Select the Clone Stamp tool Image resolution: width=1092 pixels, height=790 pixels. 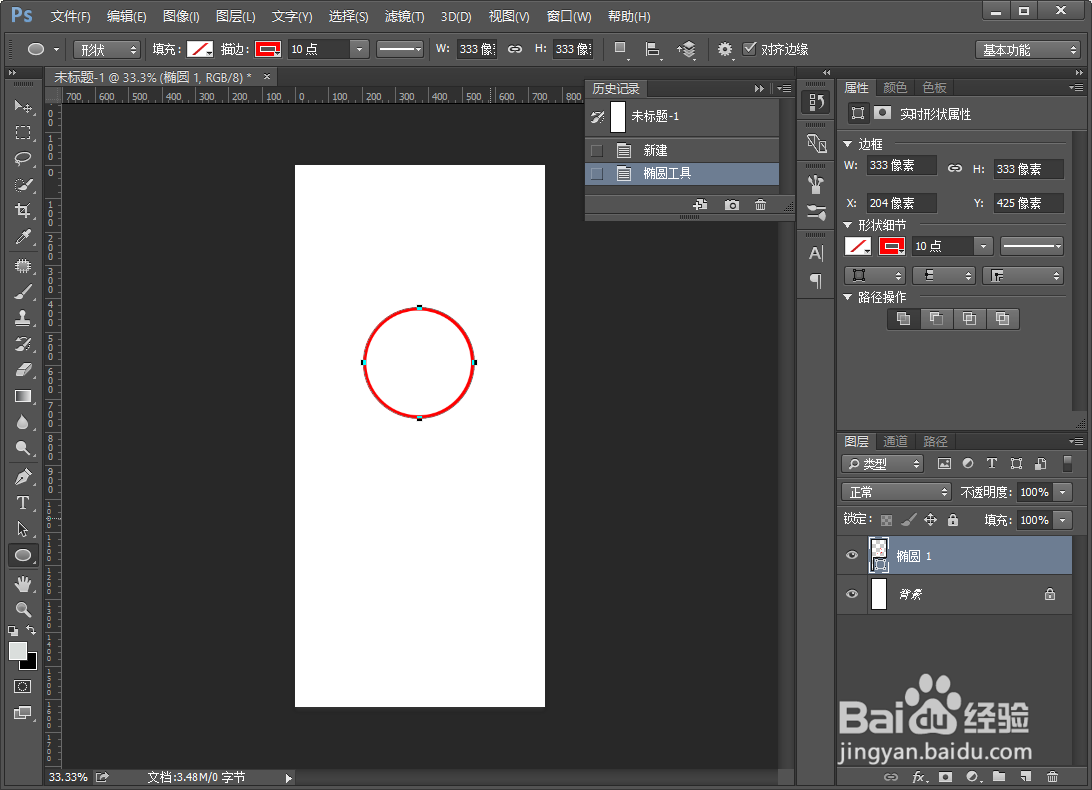(23, 318)
